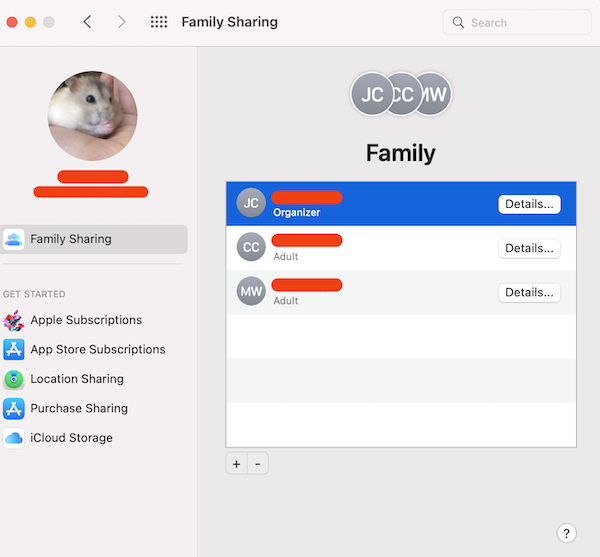This screenshot has width=600, height=557.
Task: Click the Family Sharing sidebar icon
Action: [14, 239]
